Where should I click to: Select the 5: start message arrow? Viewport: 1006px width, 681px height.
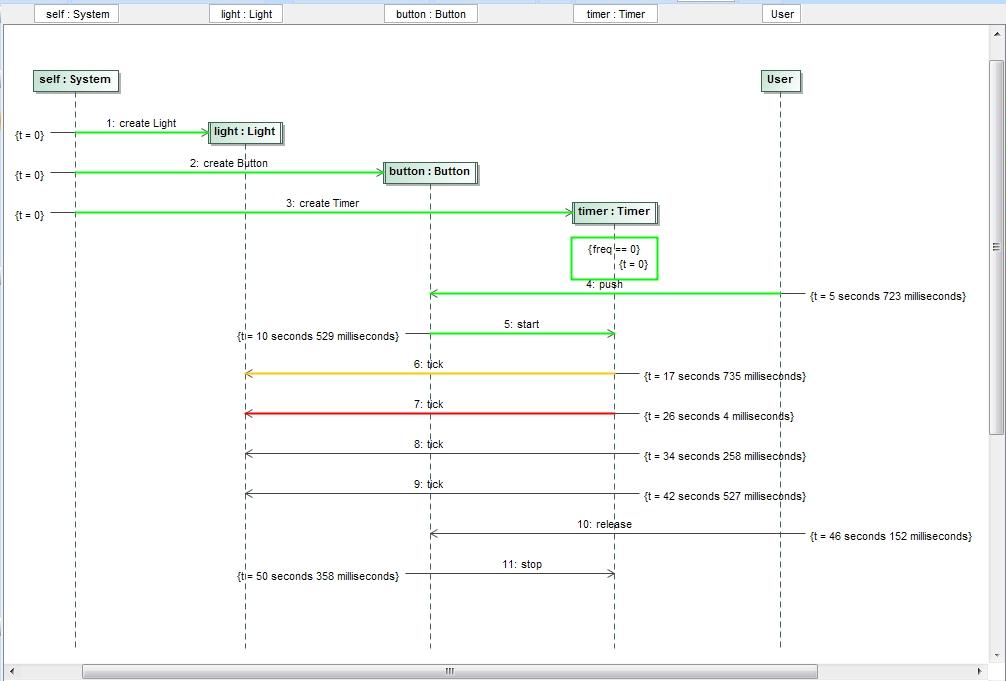tap(520, 333)
